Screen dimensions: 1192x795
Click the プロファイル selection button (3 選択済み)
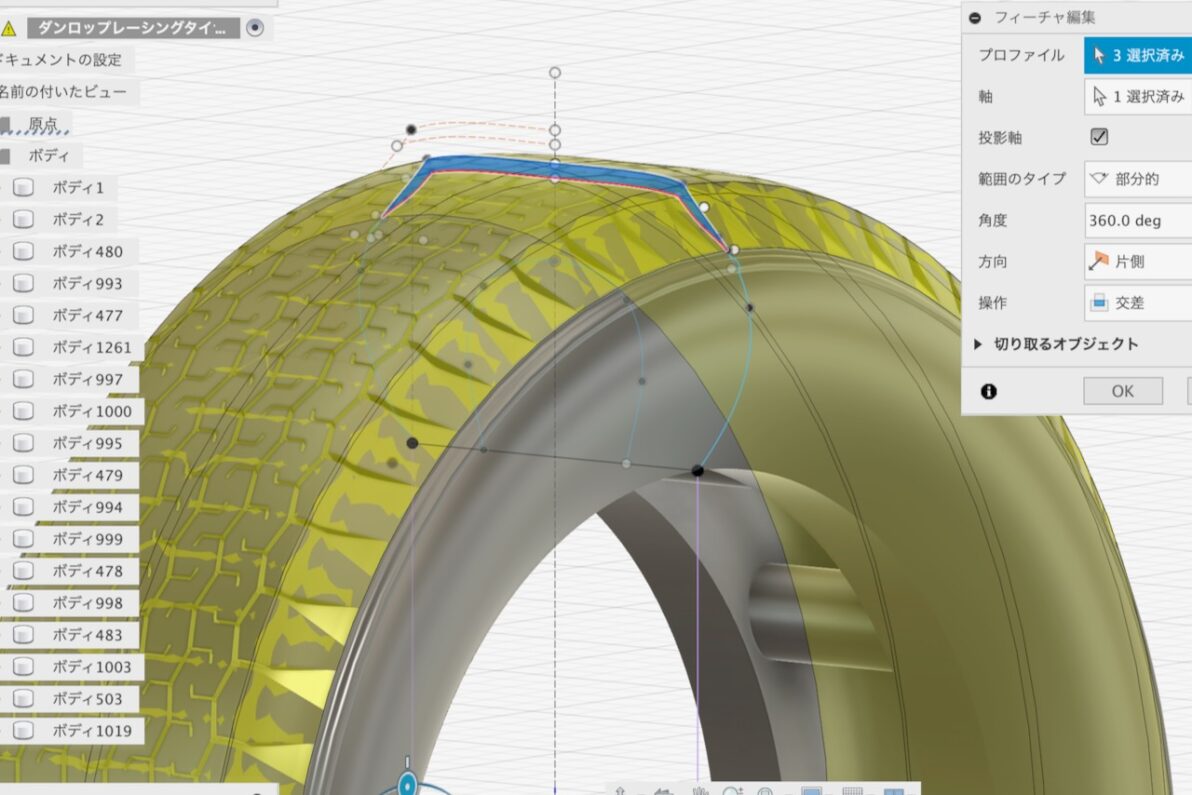[1137, 55]
